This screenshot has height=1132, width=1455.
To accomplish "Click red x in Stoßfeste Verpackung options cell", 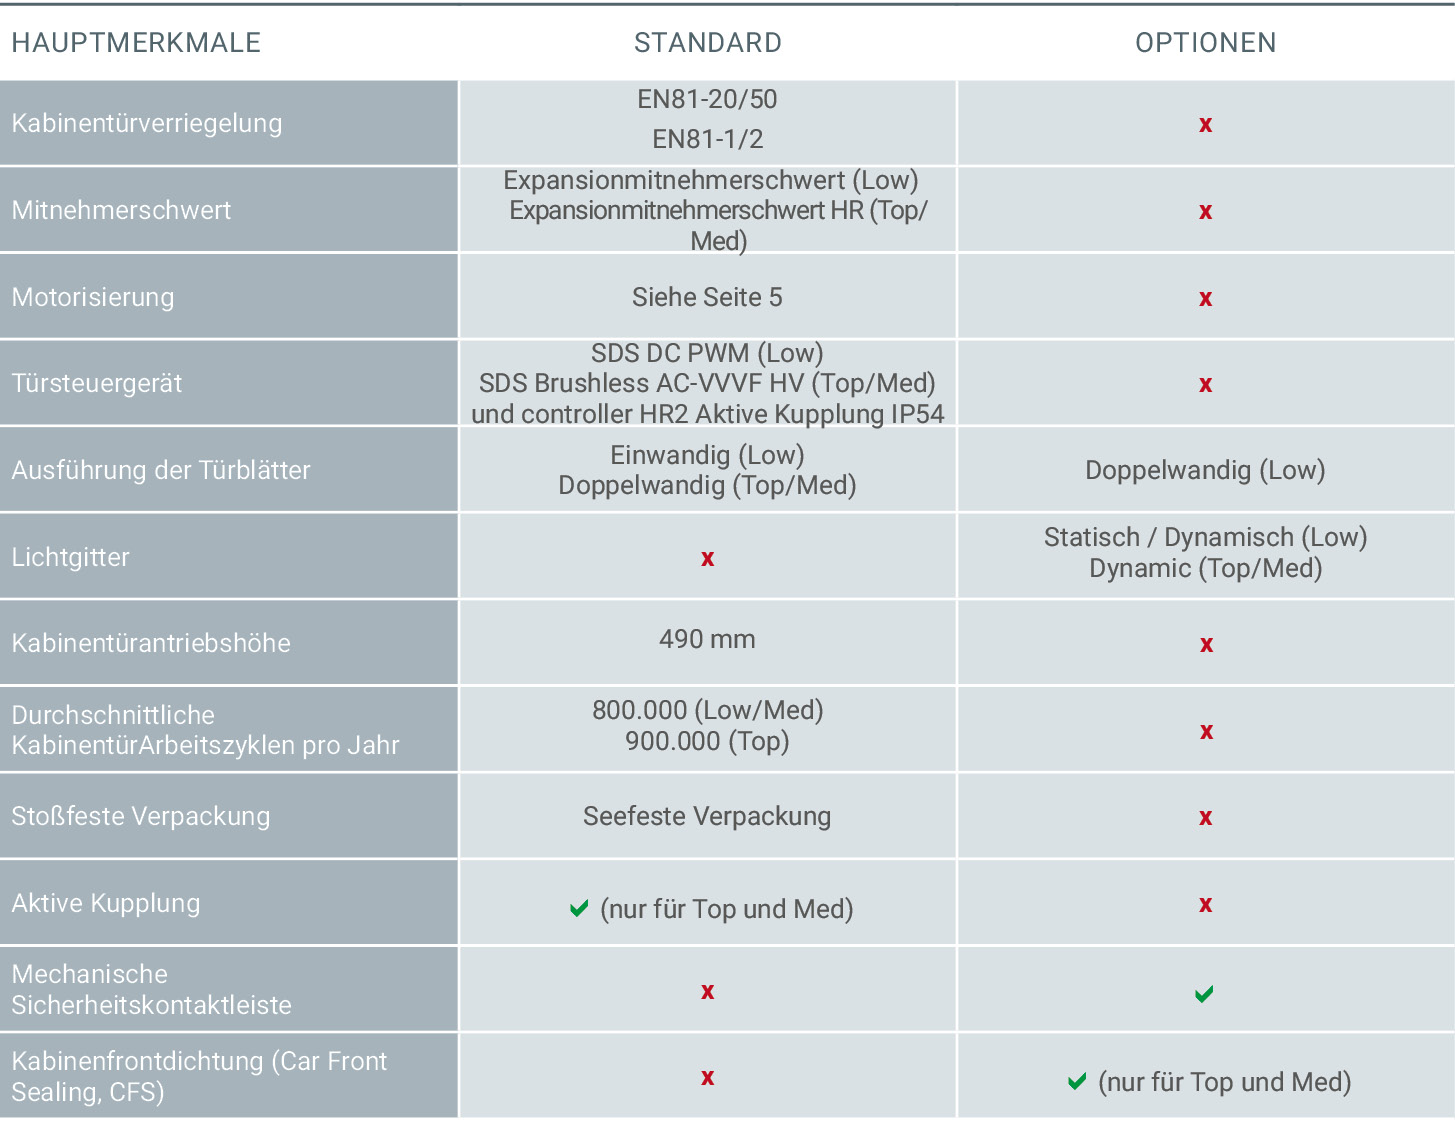I will (1205, 818).
